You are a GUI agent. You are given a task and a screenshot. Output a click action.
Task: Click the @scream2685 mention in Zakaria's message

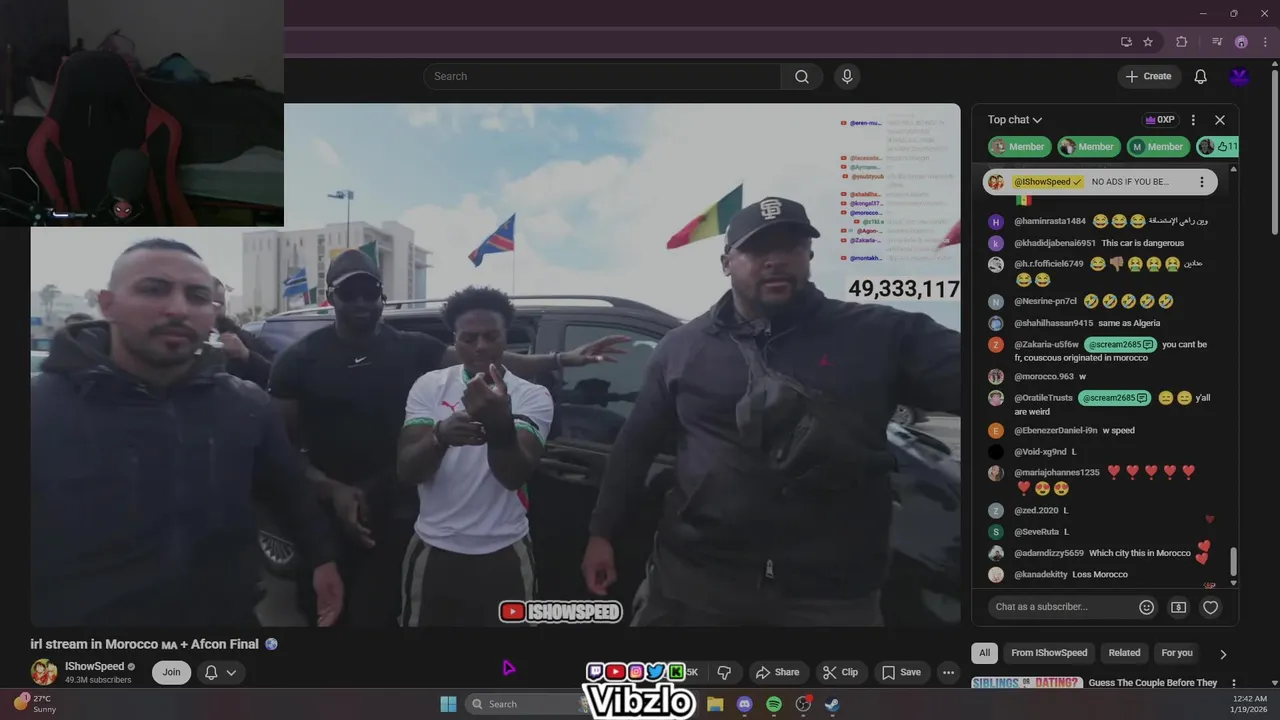coord(1120,344)
